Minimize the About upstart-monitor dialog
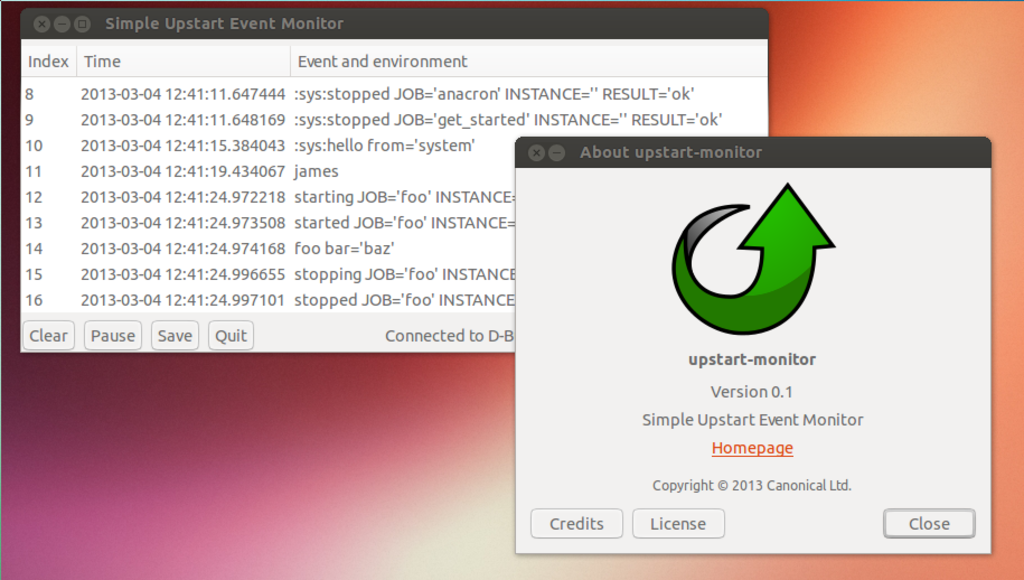Viewport: 1024px width, 580px height. click(557, 153)
